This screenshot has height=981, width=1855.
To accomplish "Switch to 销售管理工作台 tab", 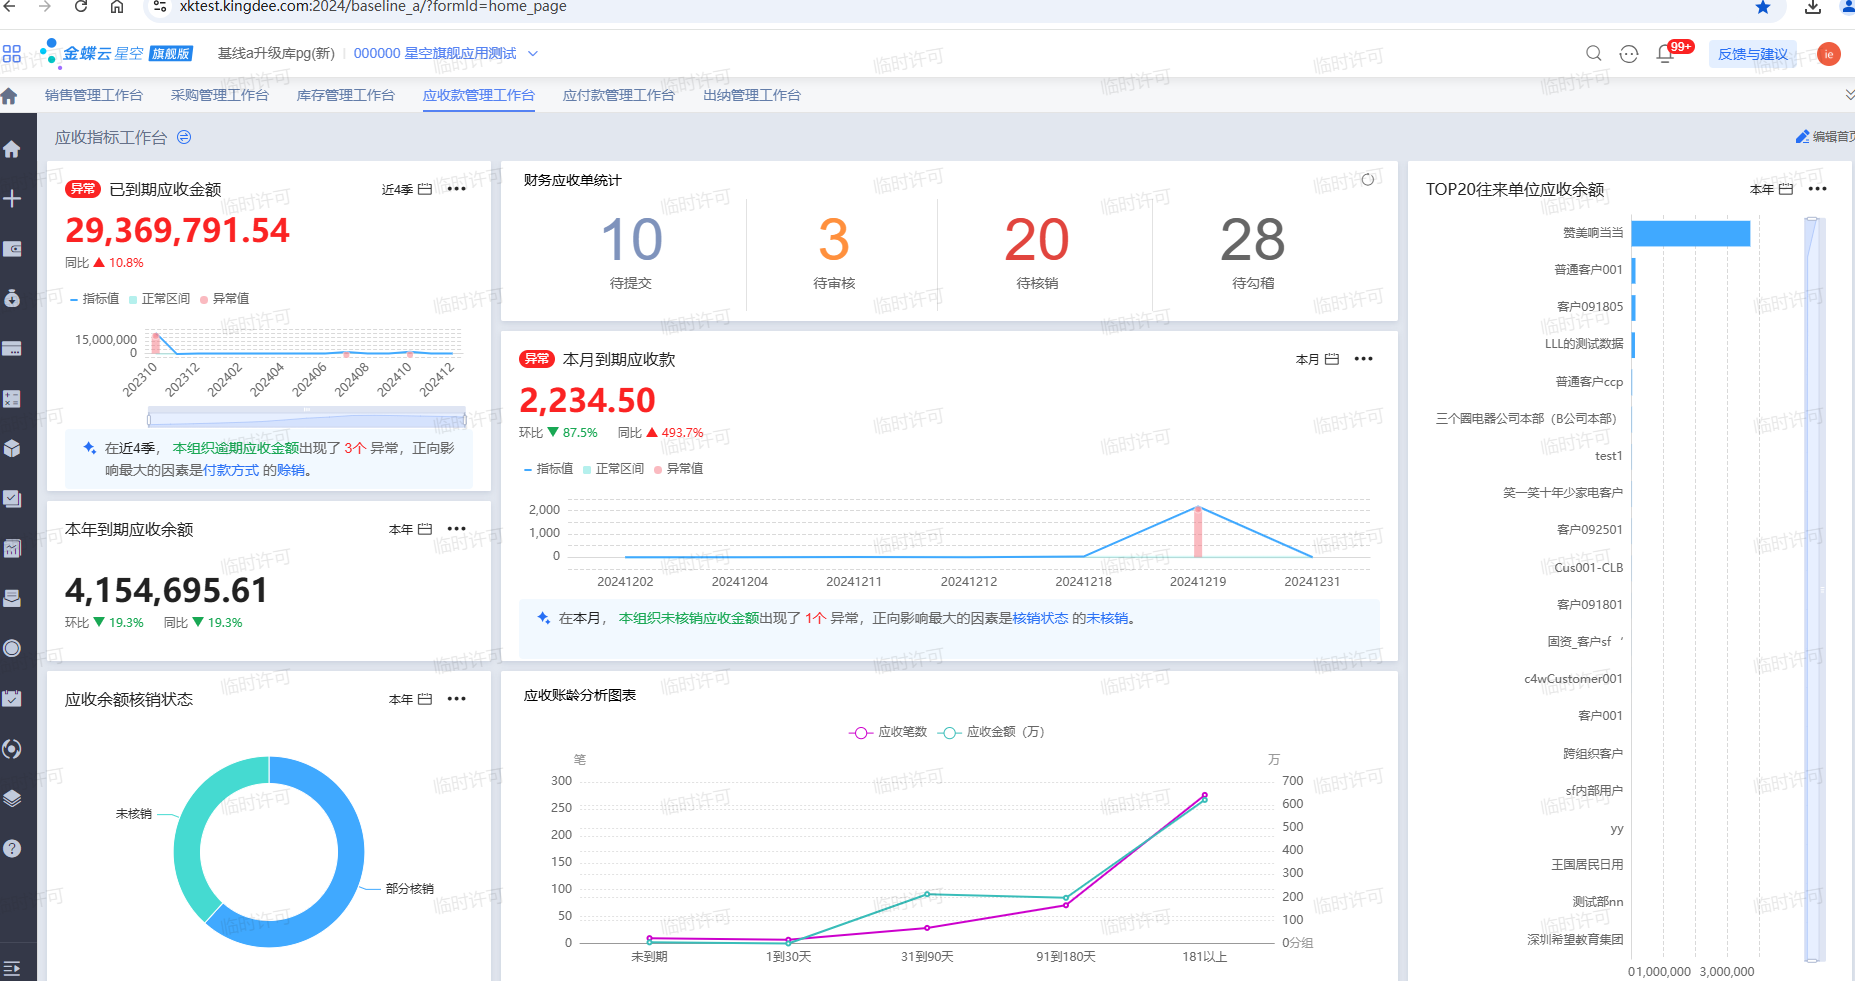I will tap(94, 95).
